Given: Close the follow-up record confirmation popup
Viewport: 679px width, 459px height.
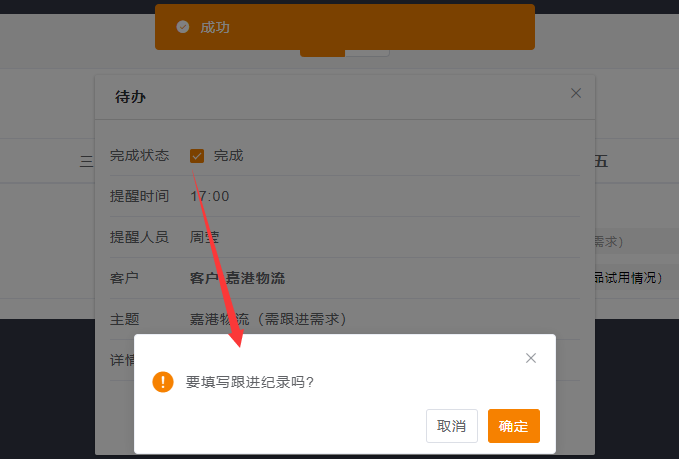Looking at the screenshot, I should pos(531,358).
